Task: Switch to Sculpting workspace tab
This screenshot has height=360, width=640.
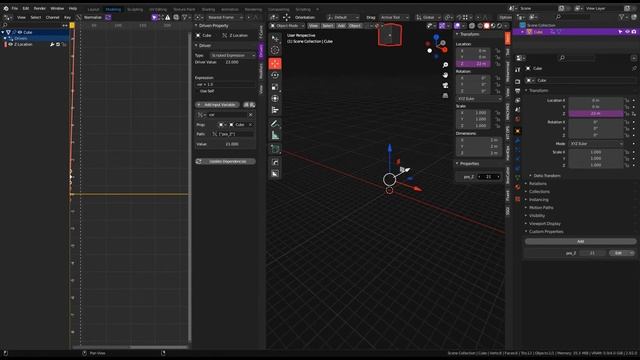Action: tap(135, 9)
